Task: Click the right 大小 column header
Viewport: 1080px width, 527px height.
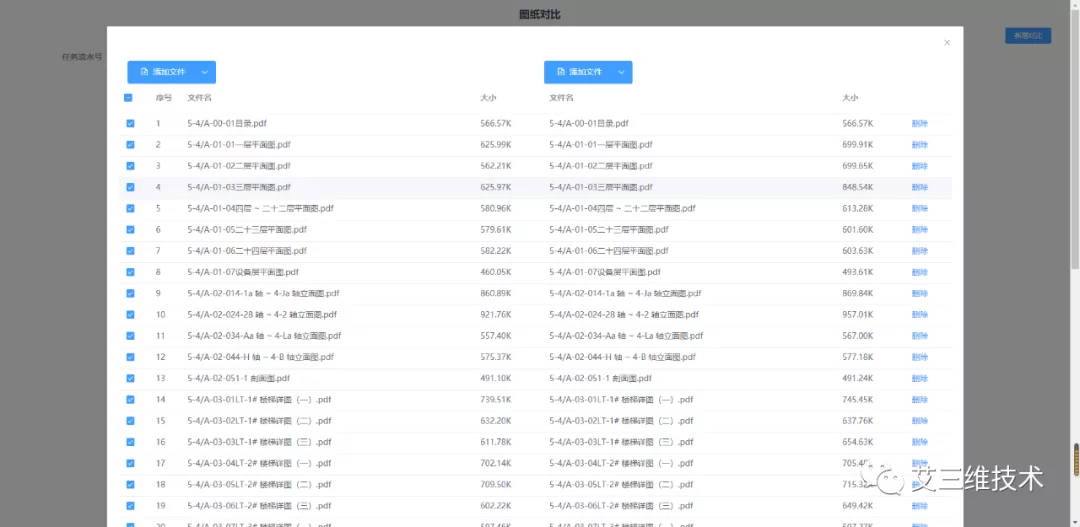Action: 851,98
